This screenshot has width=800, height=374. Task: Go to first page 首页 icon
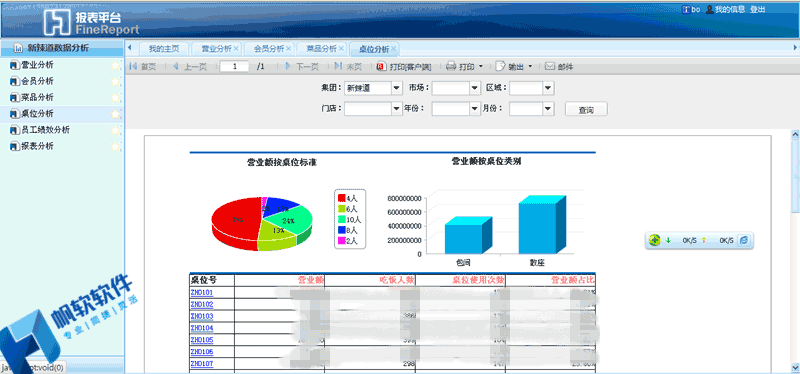pyautogui.click(x=134, y=66)
